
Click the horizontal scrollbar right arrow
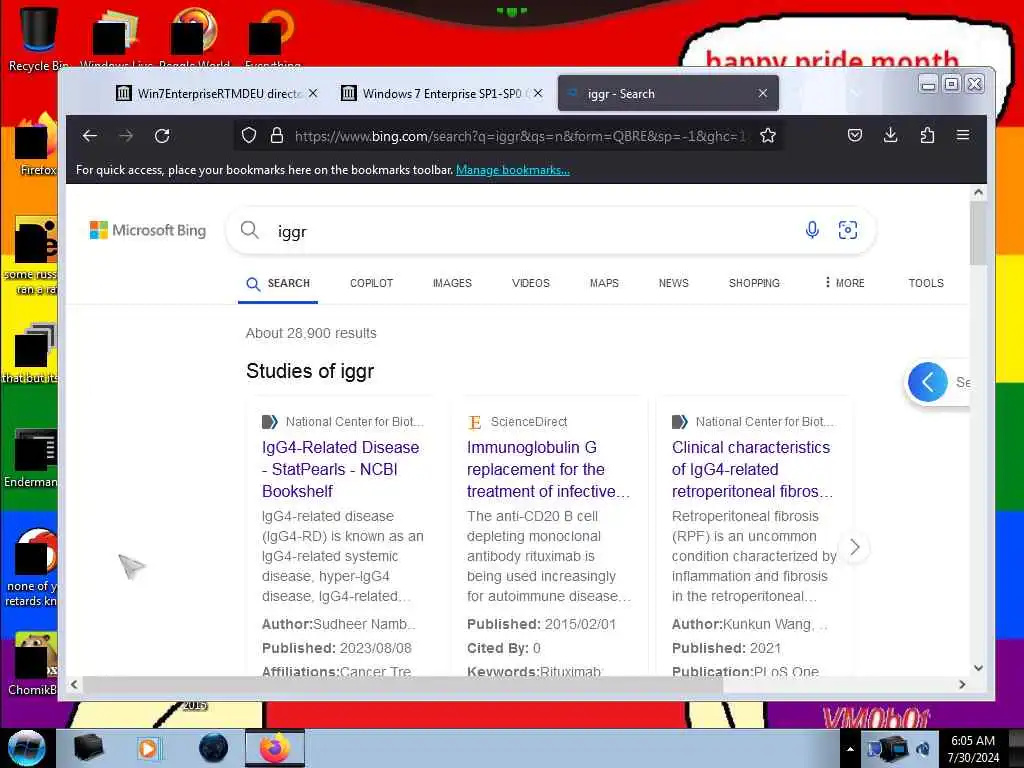(x=962, y=684)
